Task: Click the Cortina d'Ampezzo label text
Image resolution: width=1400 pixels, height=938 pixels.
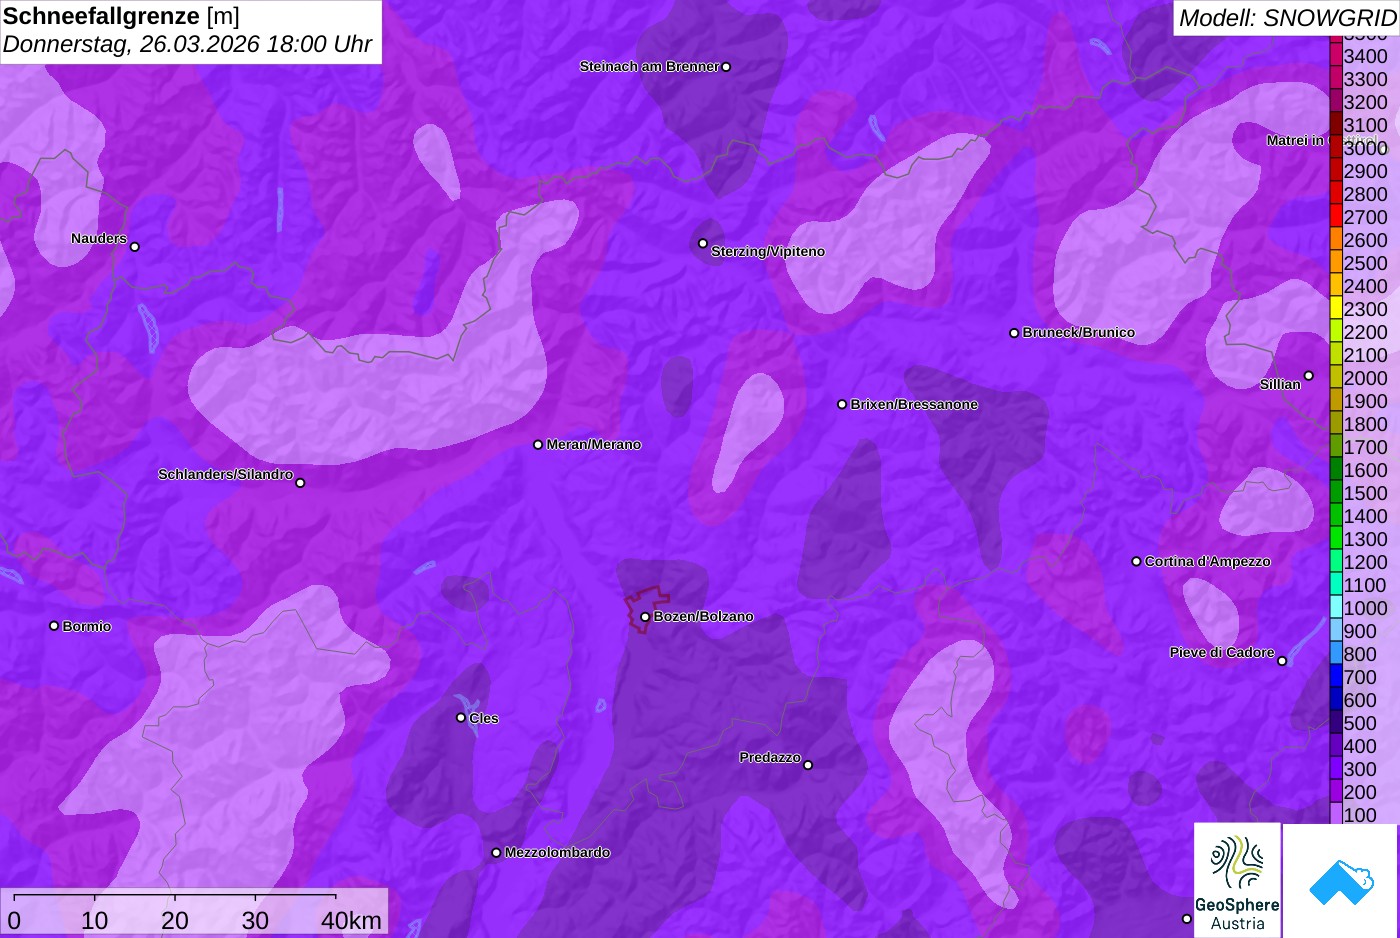Action: (1207, 562)
